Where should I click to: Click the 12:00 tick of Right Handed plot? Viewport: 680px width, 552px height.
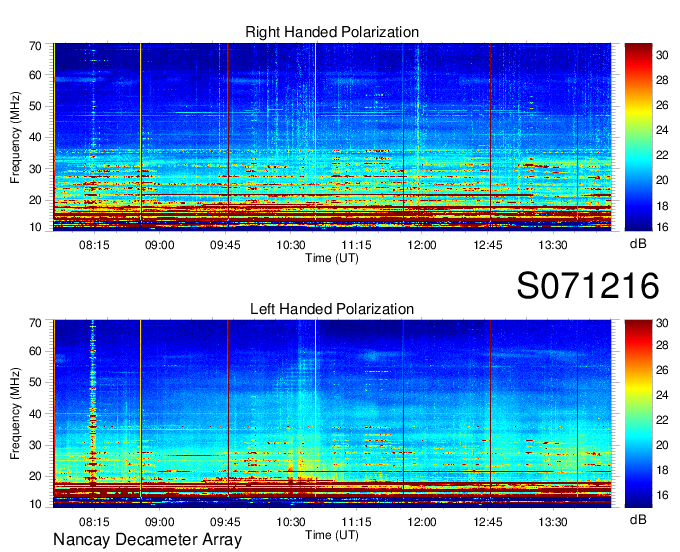(x=422, y=245)
